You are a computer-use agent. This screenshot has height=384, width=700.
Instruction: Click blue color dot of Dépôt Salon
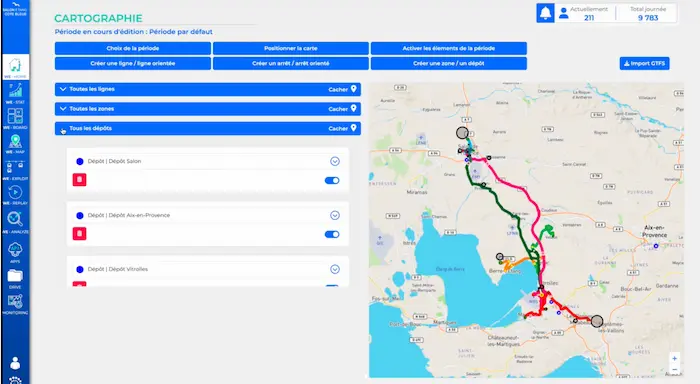(x=79, y=162)
